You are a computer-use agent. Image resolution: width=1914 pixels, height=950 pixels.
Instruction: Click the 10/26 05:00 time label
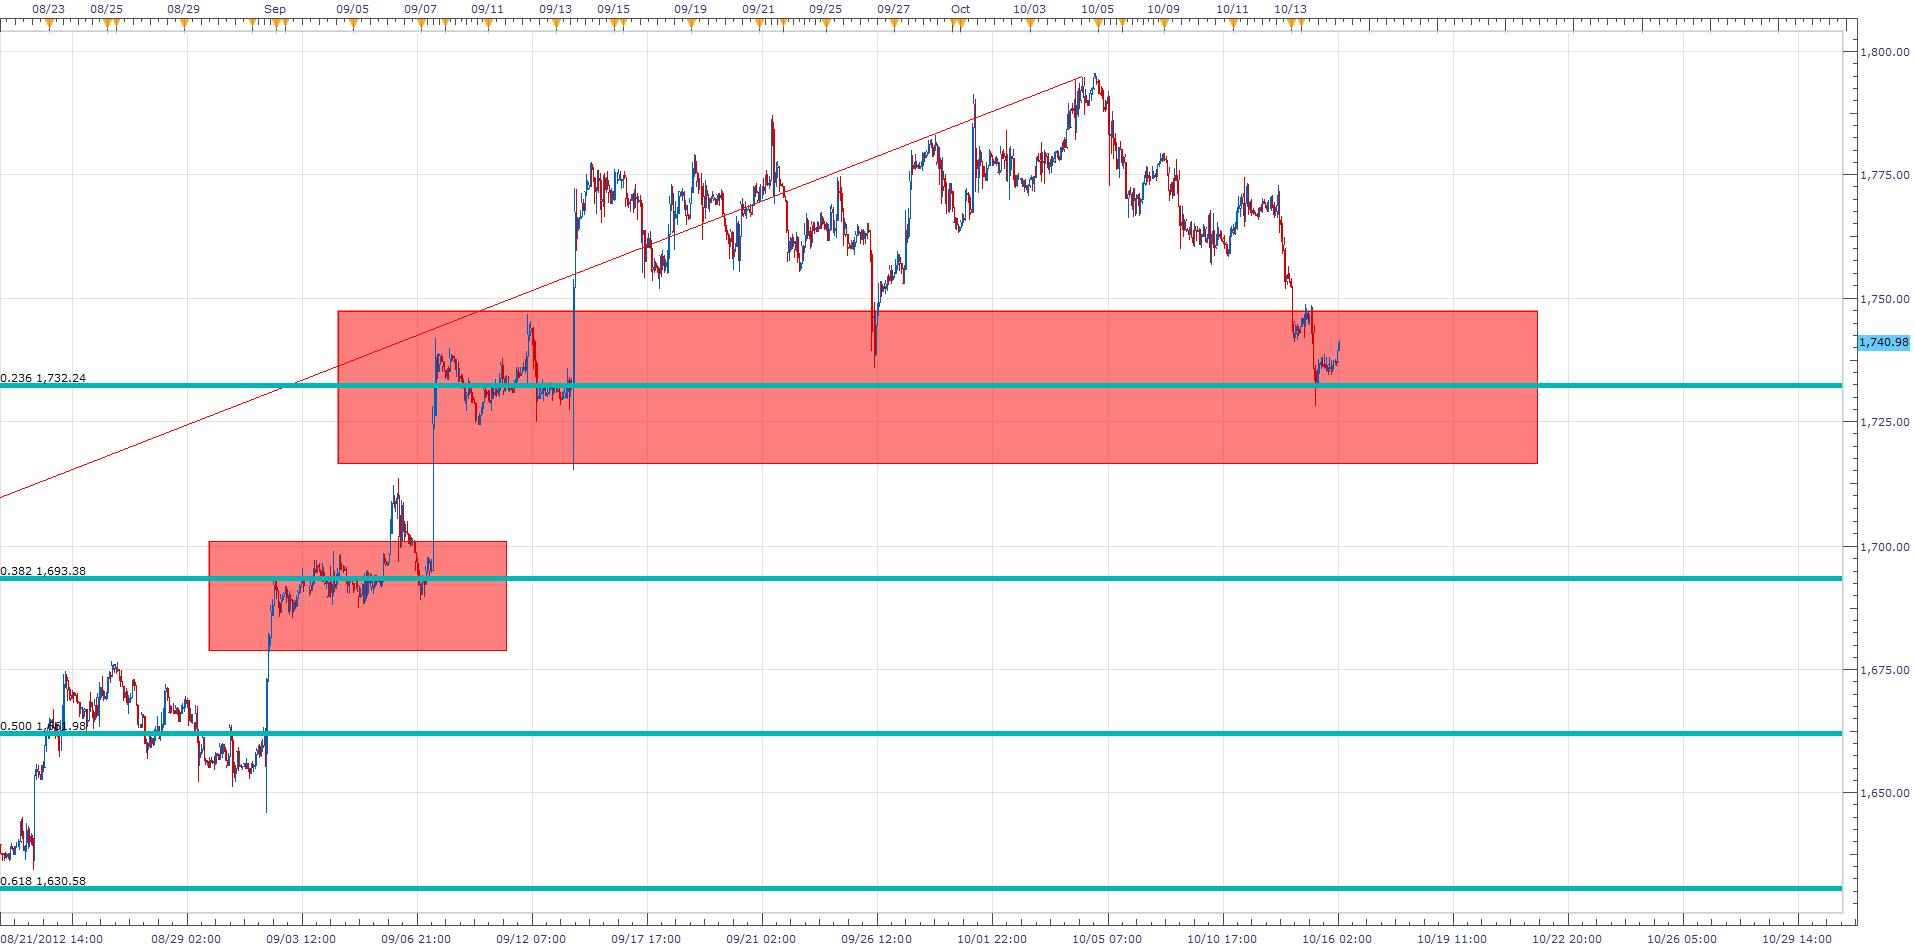1683,939
